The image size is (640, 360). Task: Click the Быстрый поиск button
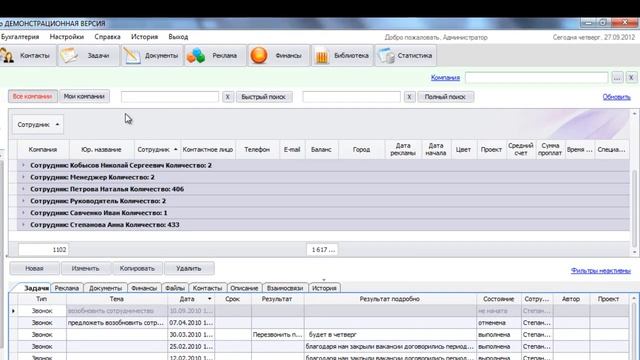point(264,97)
